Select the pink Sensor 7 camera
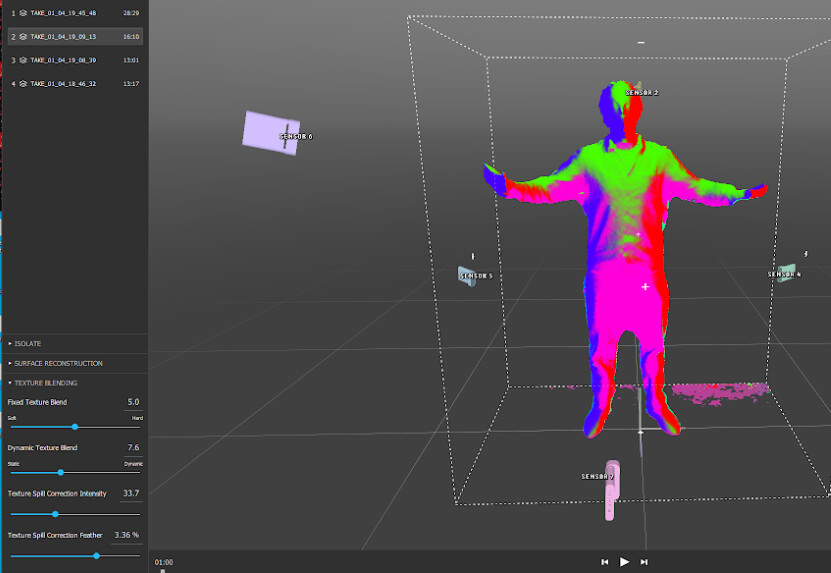 click(x=611, y=491)
